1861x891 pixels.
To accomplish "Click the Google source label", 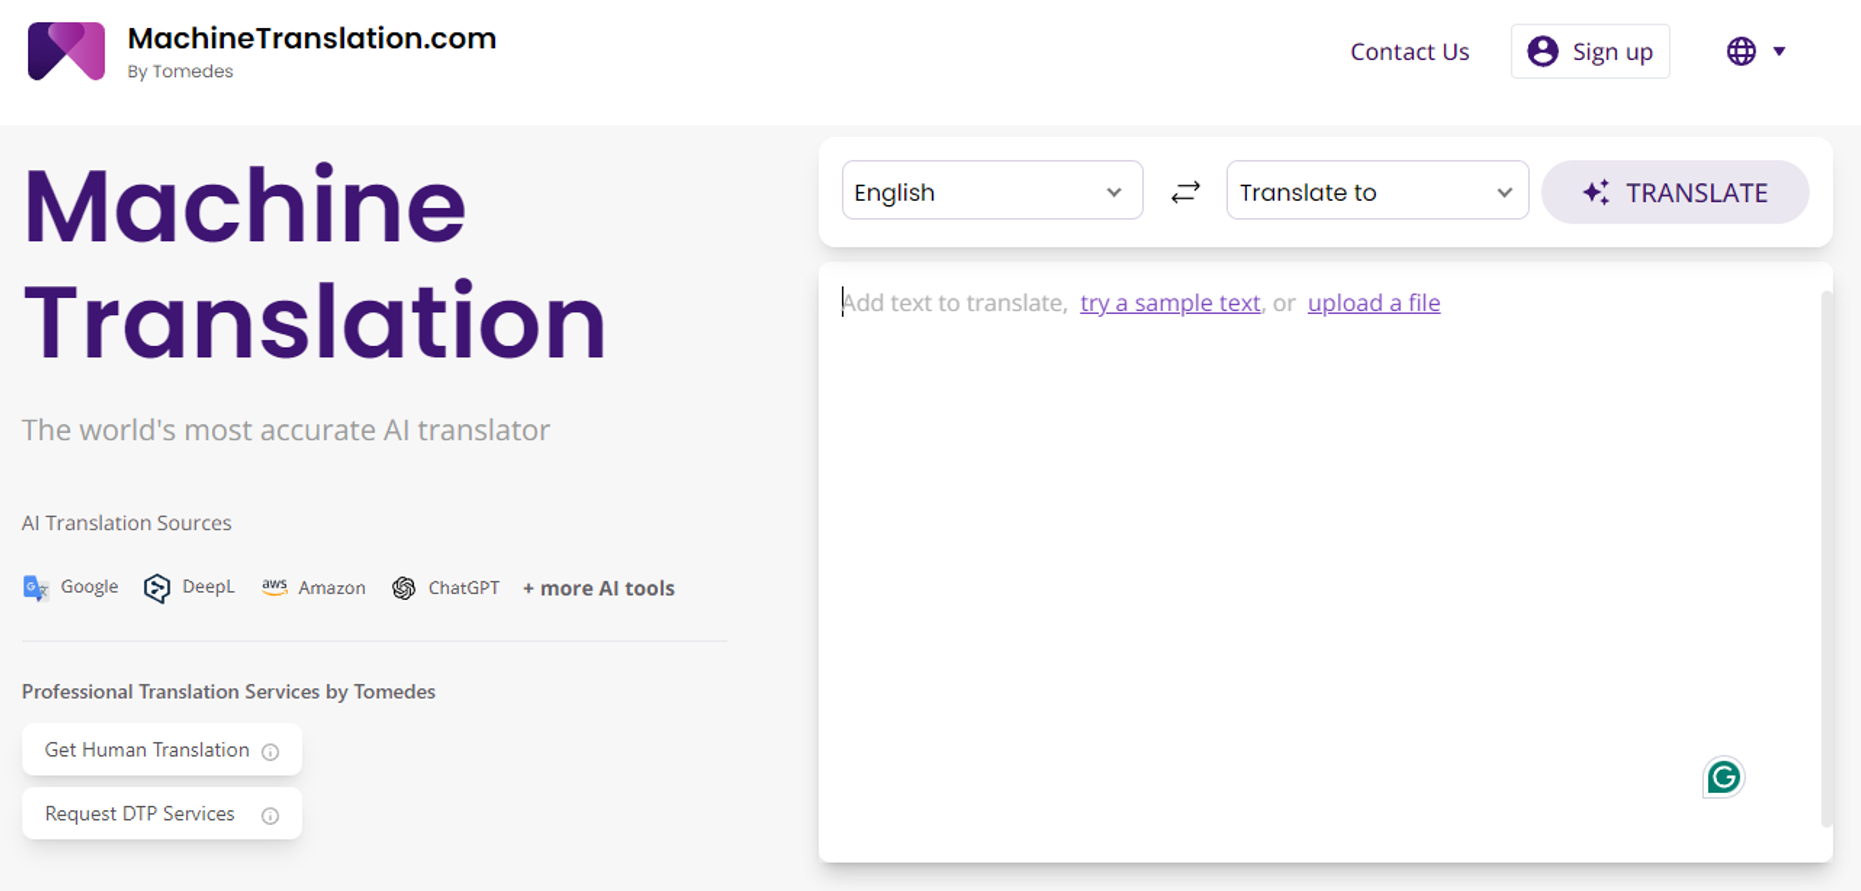I will pyautogui.click(x=89, y=587).
